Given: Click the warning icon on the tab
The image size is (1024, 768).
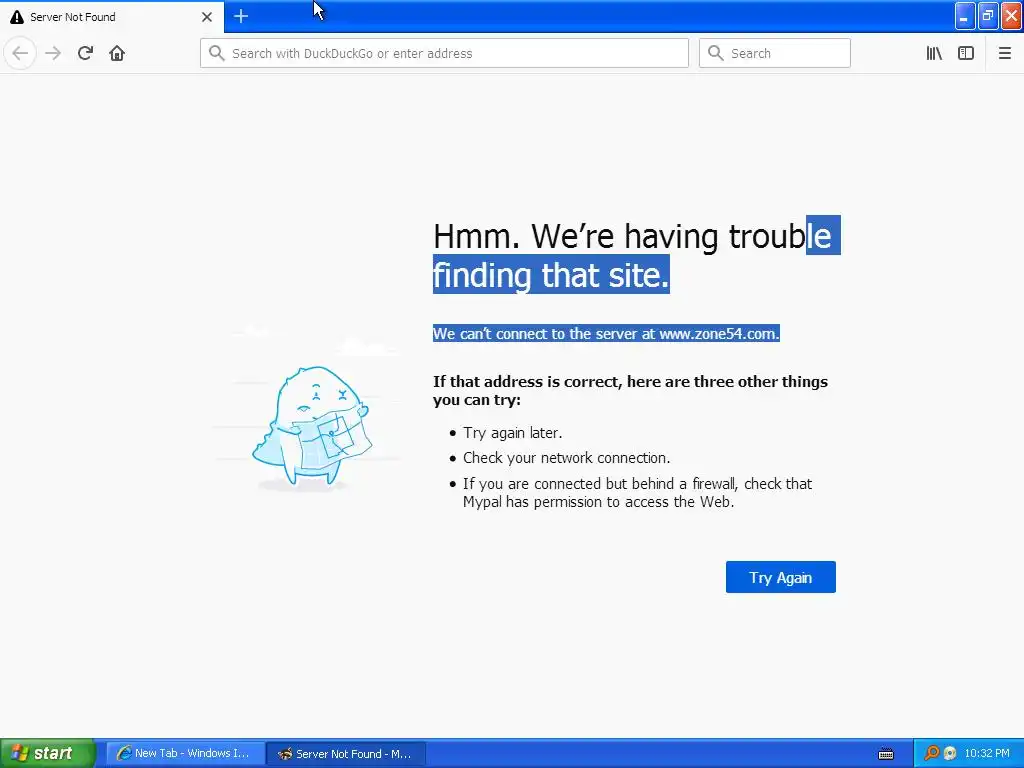Looking at the screenshot, I should tap(17, 17).
